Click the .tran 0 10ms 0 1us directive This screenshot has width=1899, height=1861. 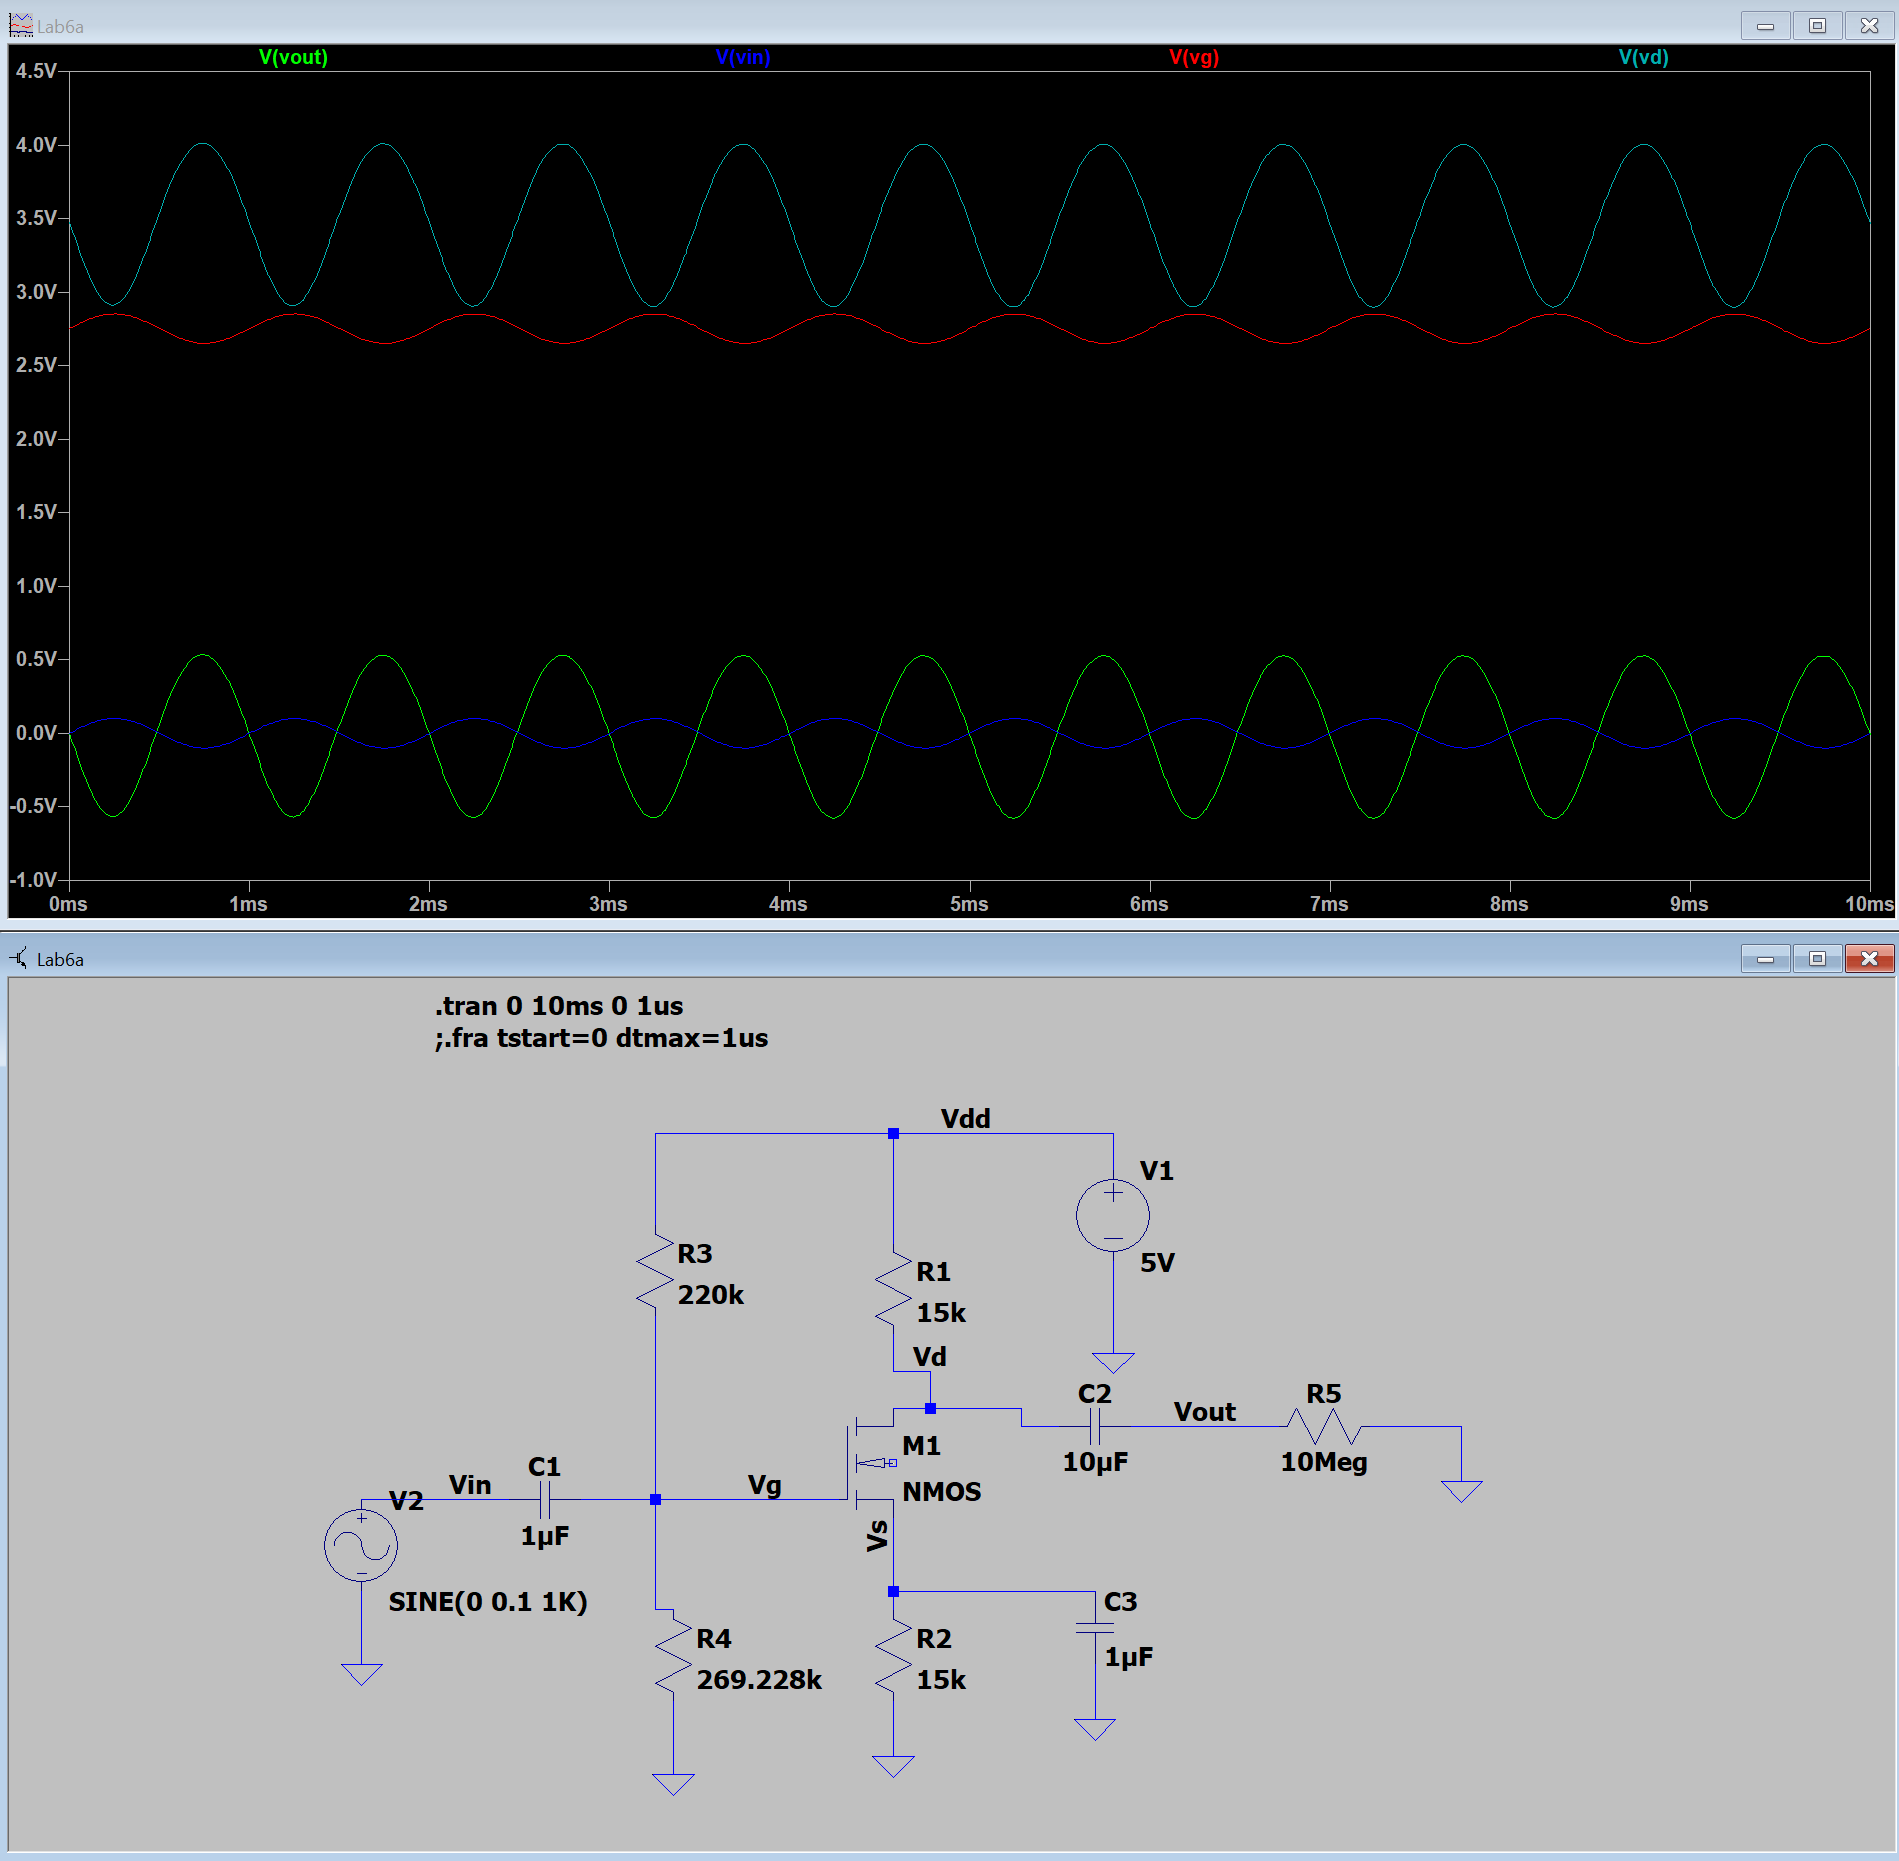[559, 1005]
